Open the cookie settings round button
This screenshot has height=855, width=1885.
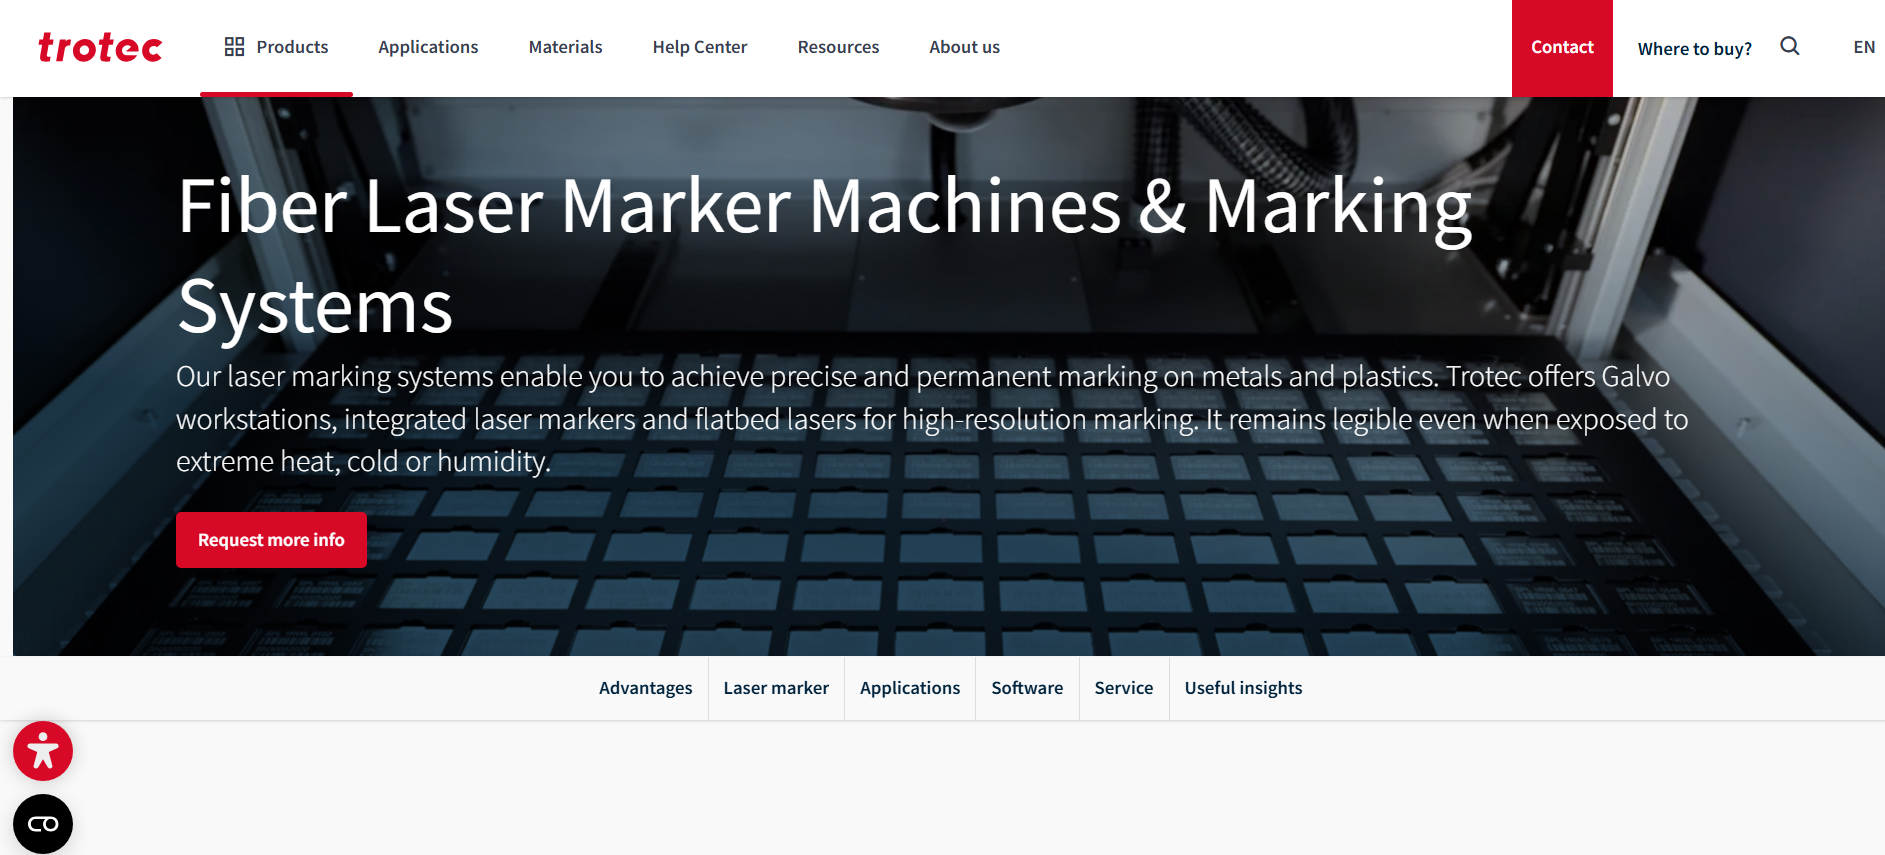point(43,824)
